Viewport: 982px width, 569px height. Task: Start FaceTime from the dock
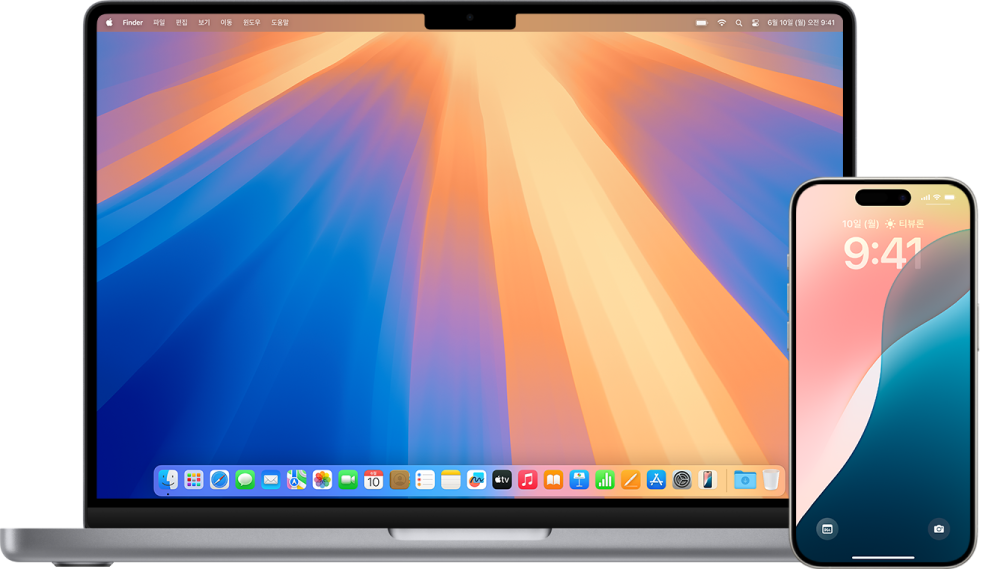348,480
